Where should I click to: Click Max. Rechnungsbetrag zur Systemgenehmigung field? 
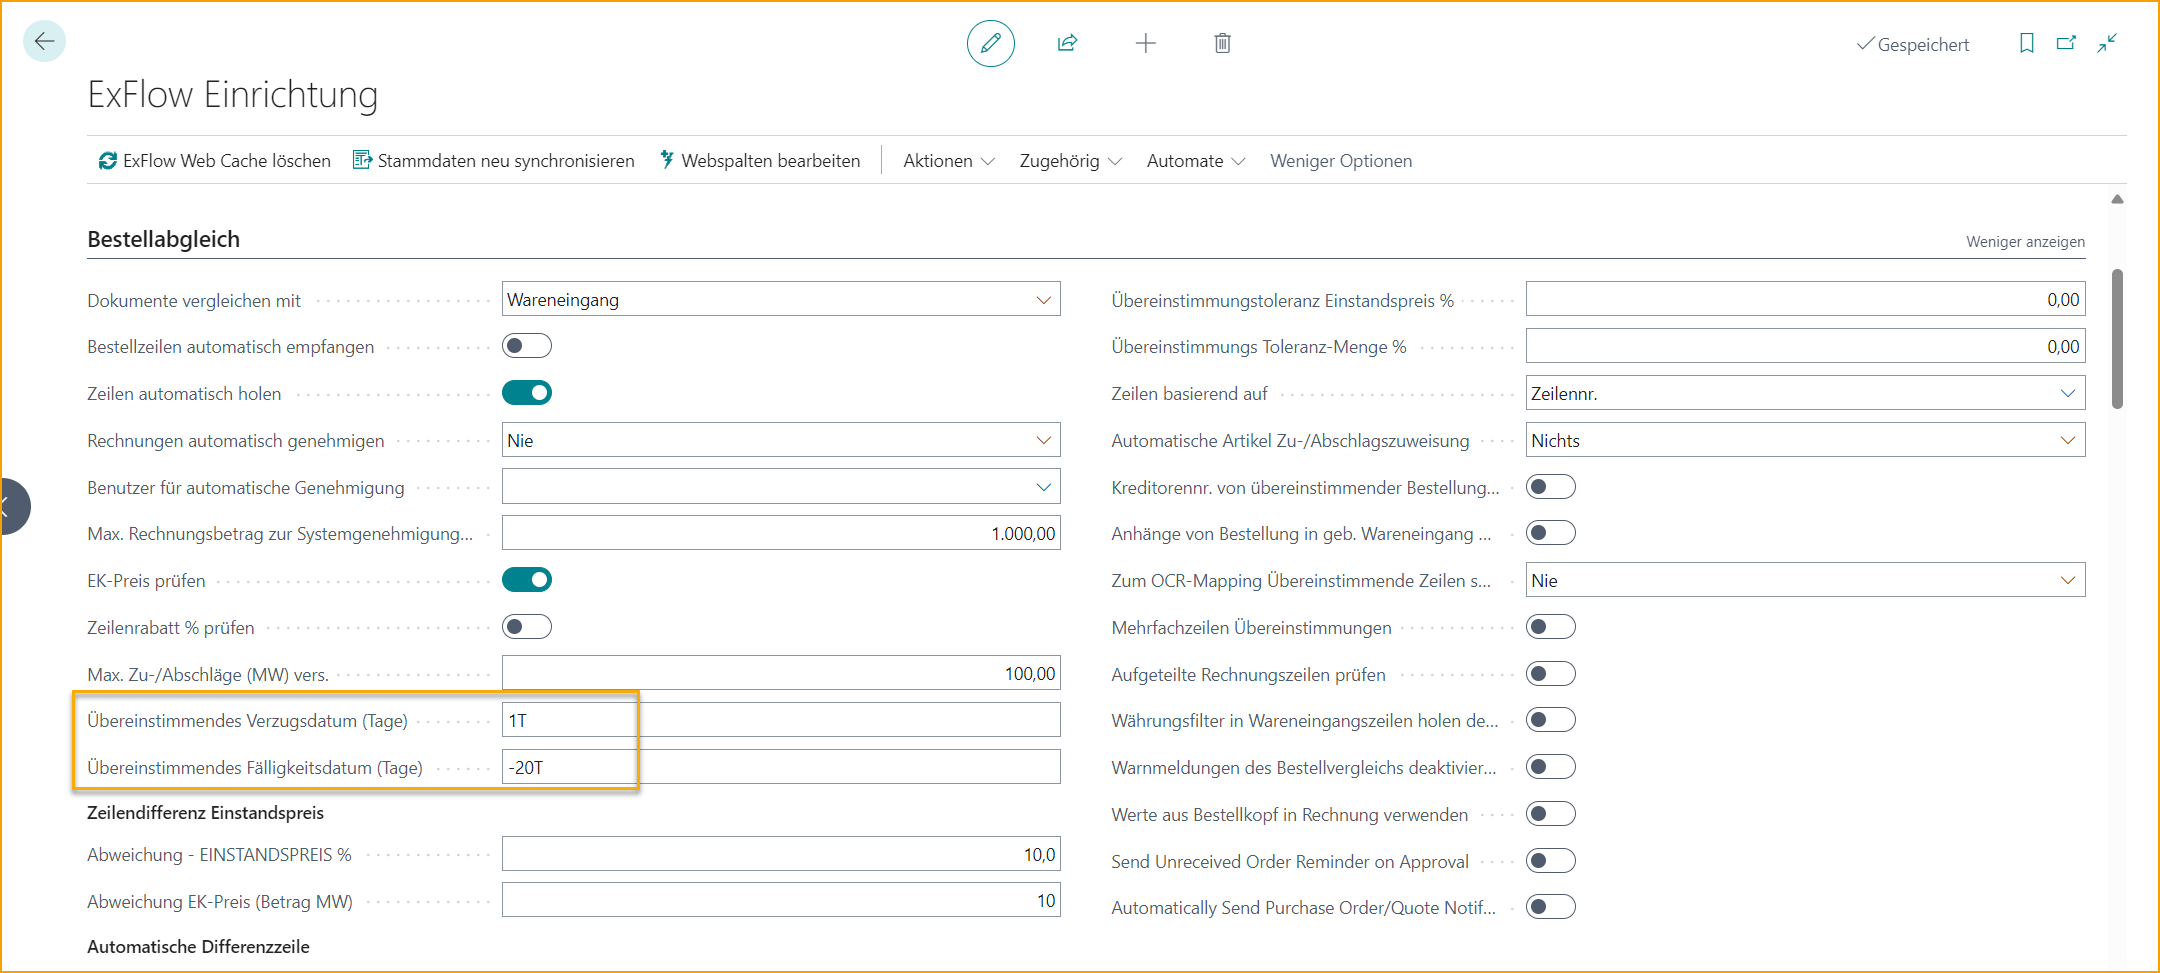pyautogui.click(x=781, y=533)
